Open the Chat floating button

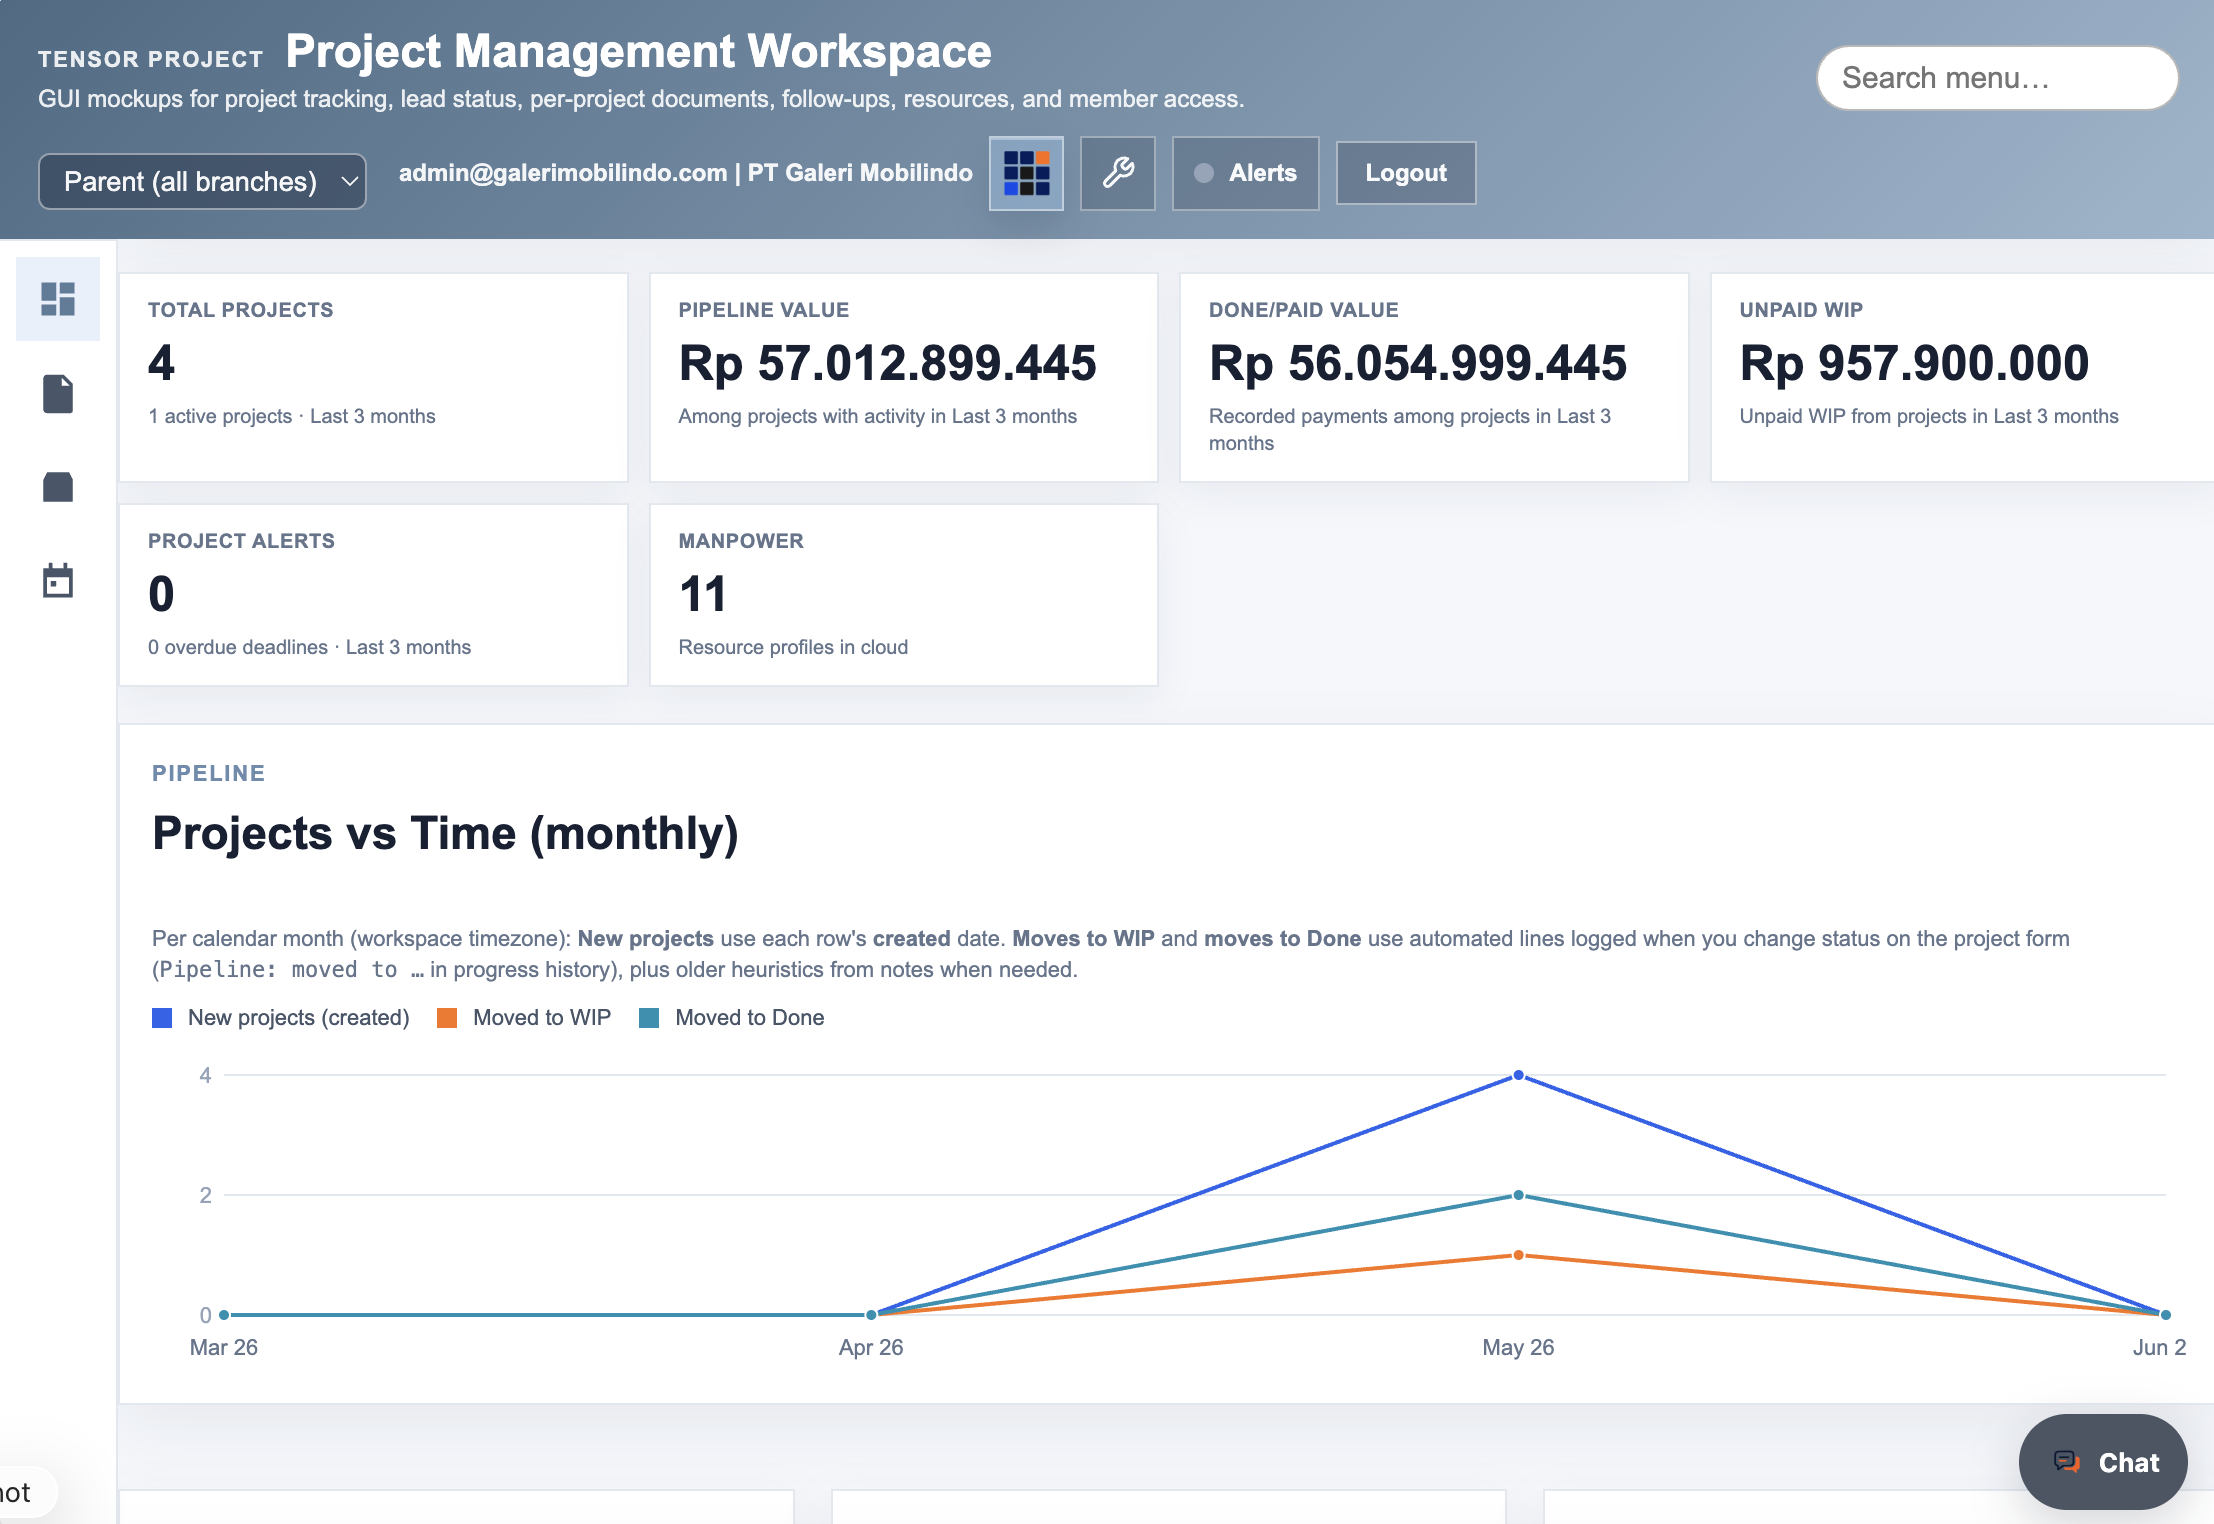(x=2103, y=1462)
